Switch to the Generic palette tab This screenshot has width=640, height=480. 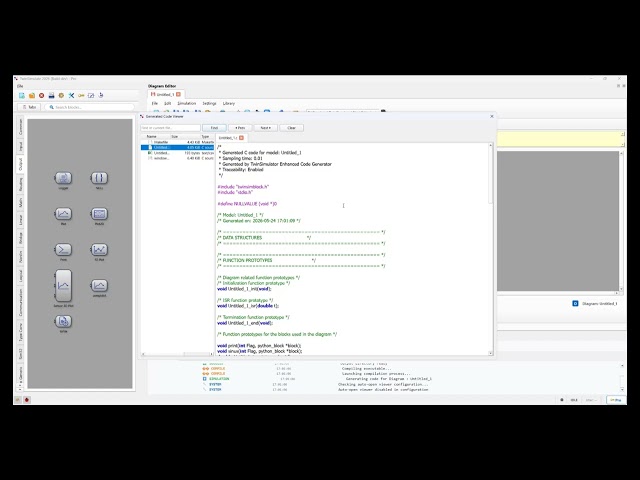(20, 374)
